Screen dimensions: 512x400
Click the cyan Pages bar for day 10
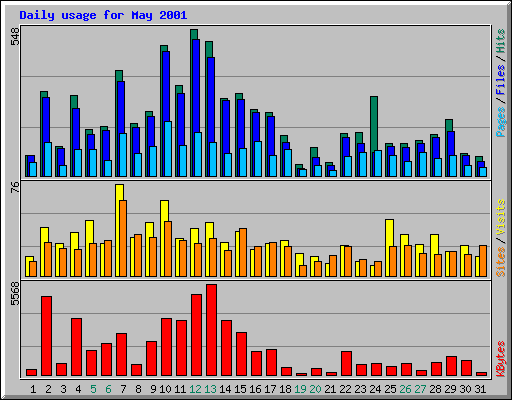coord(168,149)
